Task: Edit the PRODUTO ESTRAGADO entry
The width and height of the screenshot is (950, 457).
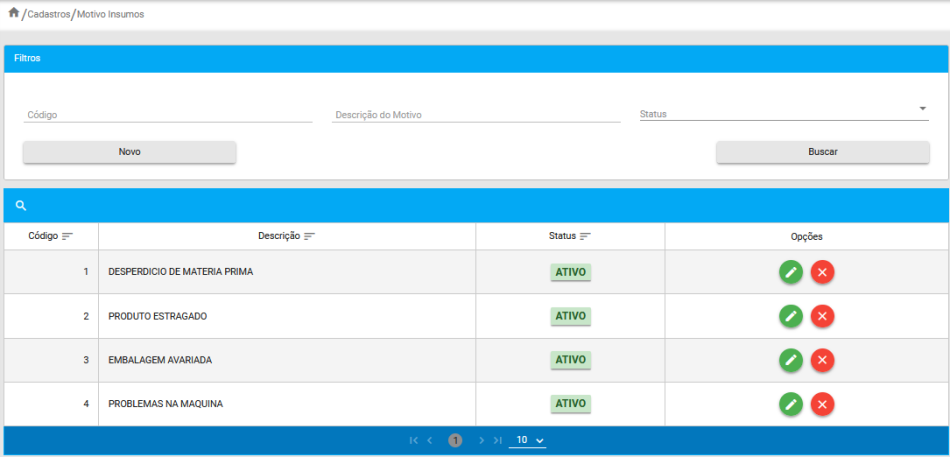Action: pyautogui.click(x=791, y=316)
